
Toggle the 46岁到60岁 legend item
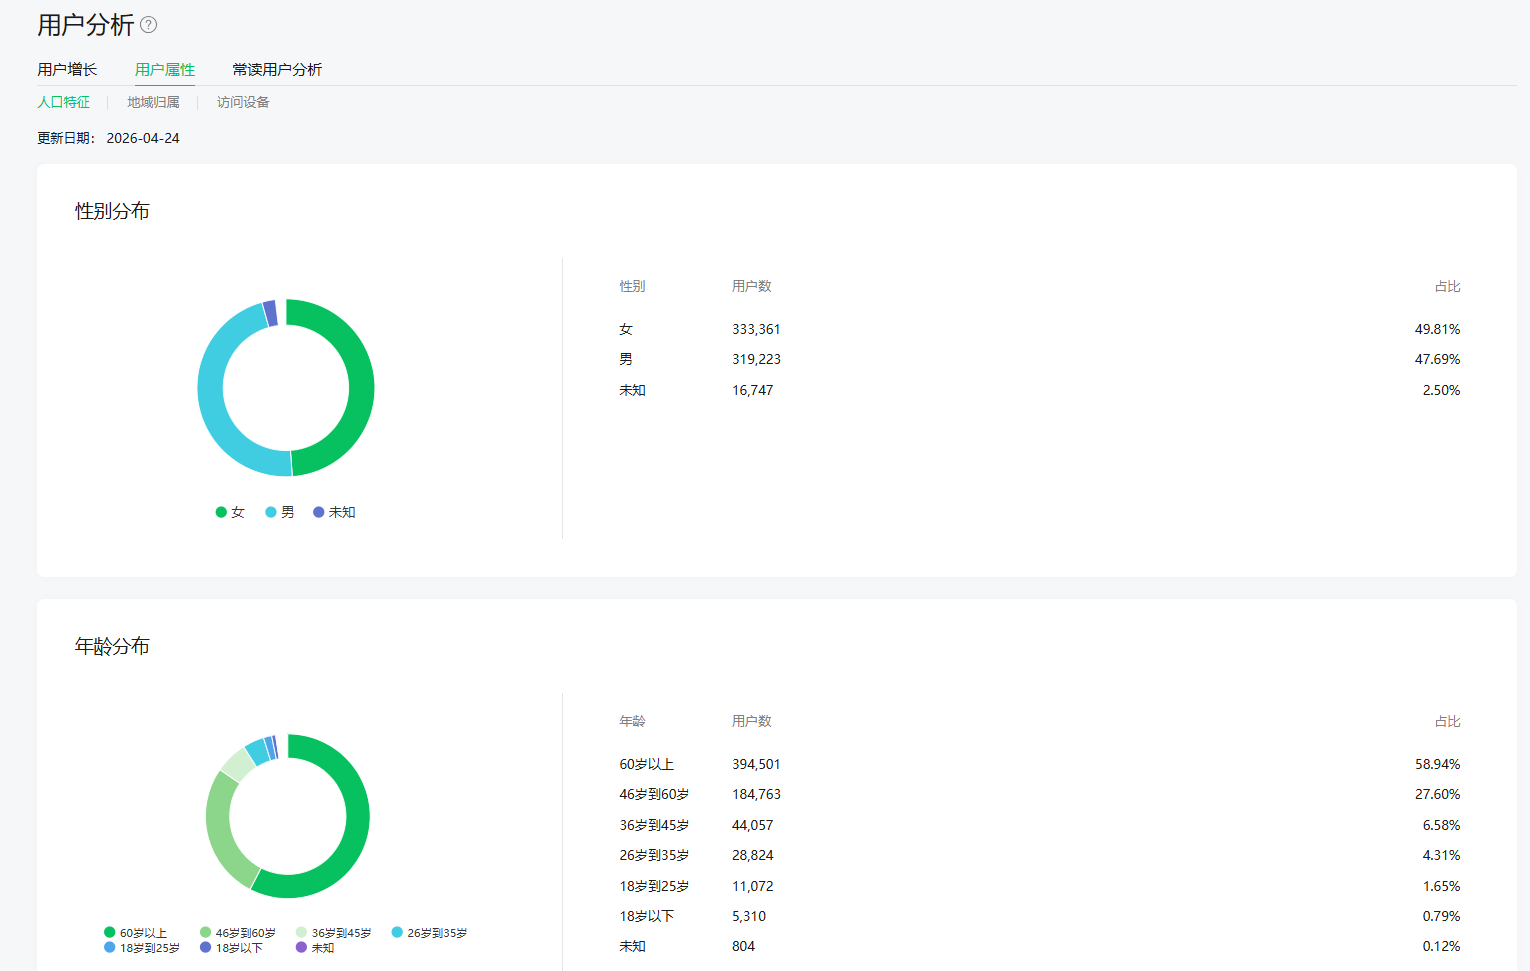pos(238,933)
